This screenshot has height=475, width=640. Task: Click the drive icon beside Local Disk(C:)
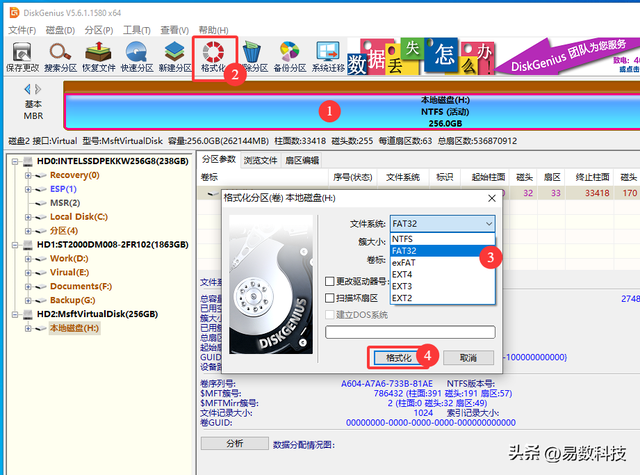coord(40,217)
